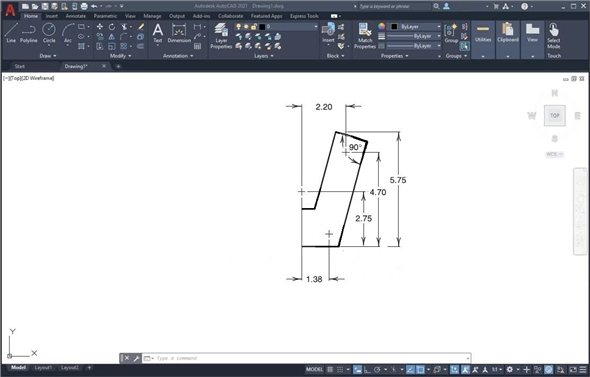Screen dimensions: 590x377
Task: Open Layer Properties manager
Action: coord(221,36)
